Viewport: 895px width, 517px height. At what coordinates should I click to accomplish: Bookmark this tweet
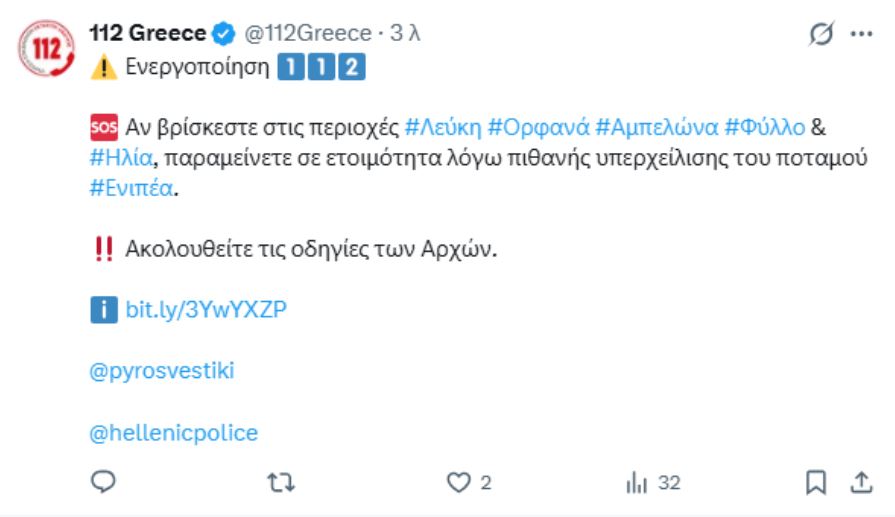(x=816, y=483)
